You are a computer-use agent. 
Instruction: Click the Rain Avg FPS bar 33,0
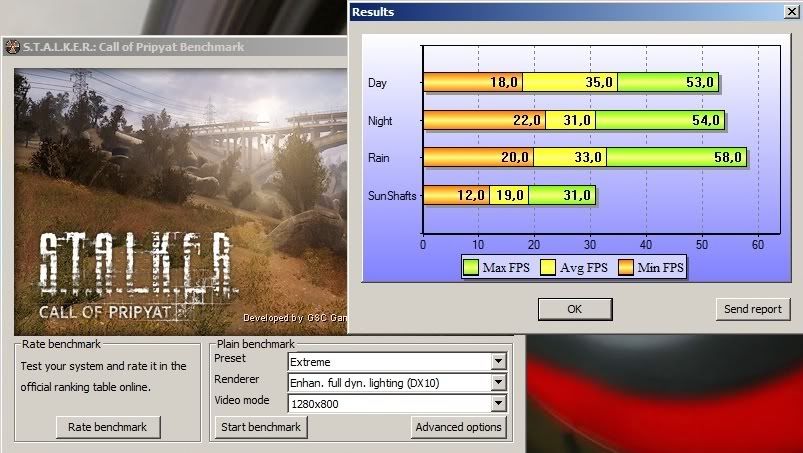[570, 157]
